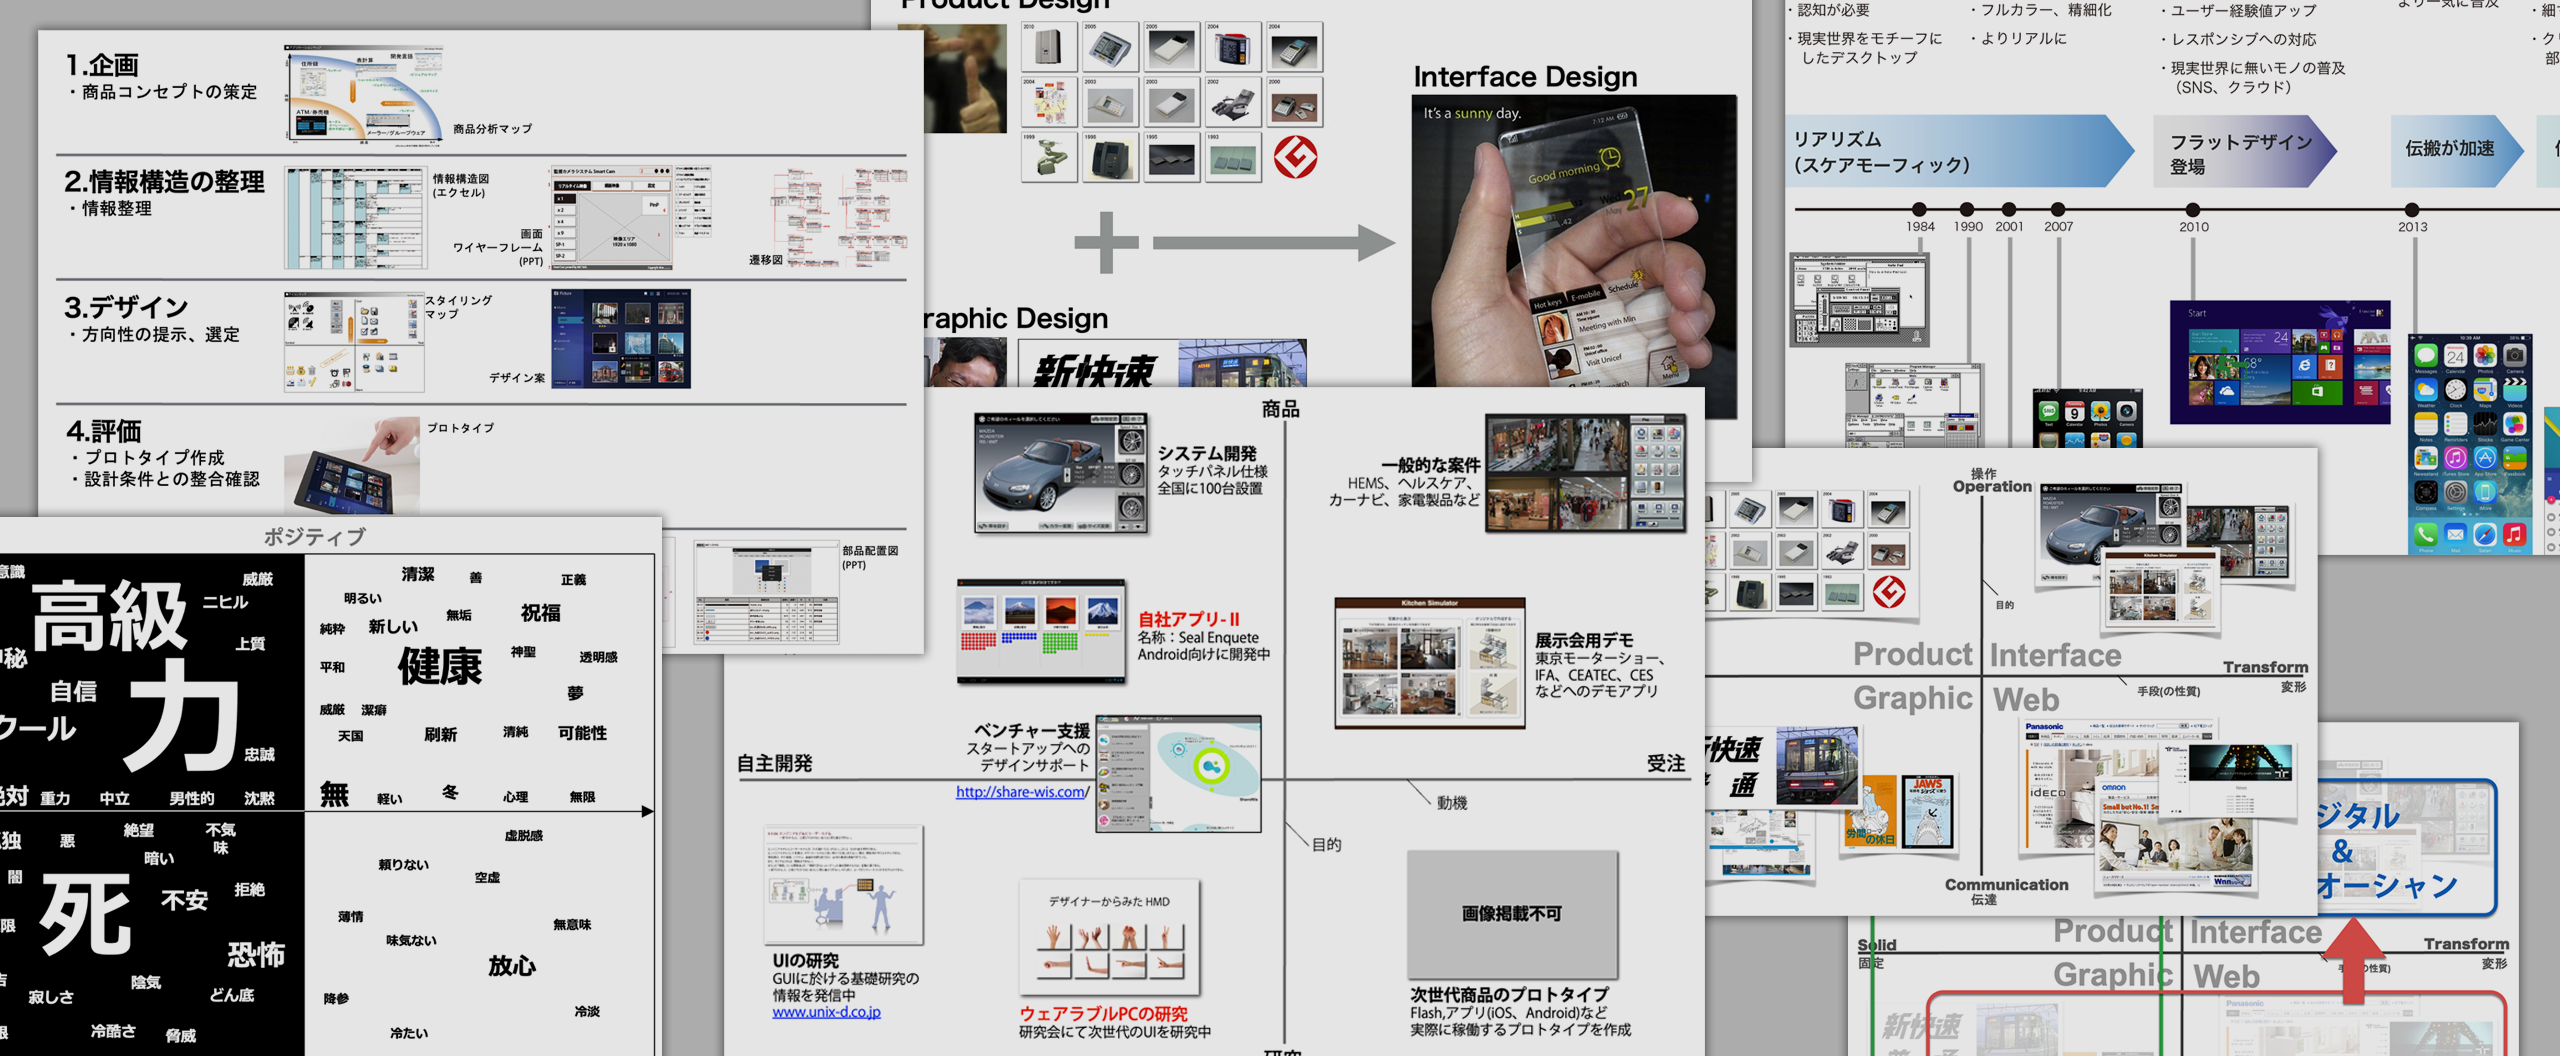Screen dimensions: 2560x1056
Task: Select the 2013 timeline dot
Action: tap(2412, 210)
